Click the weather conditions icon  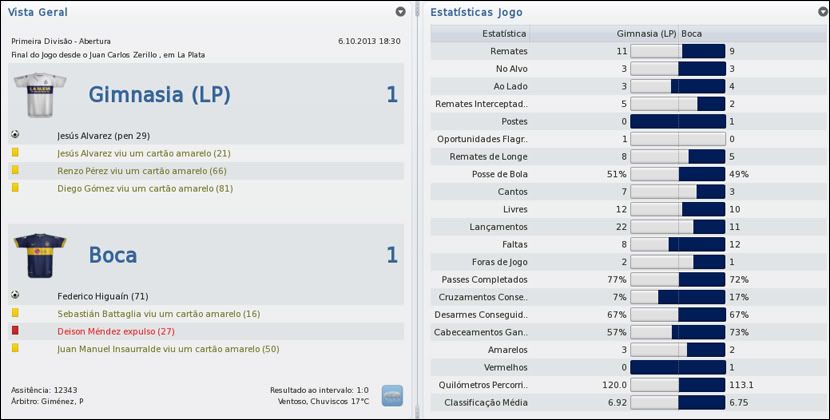(x=392, y=395)
